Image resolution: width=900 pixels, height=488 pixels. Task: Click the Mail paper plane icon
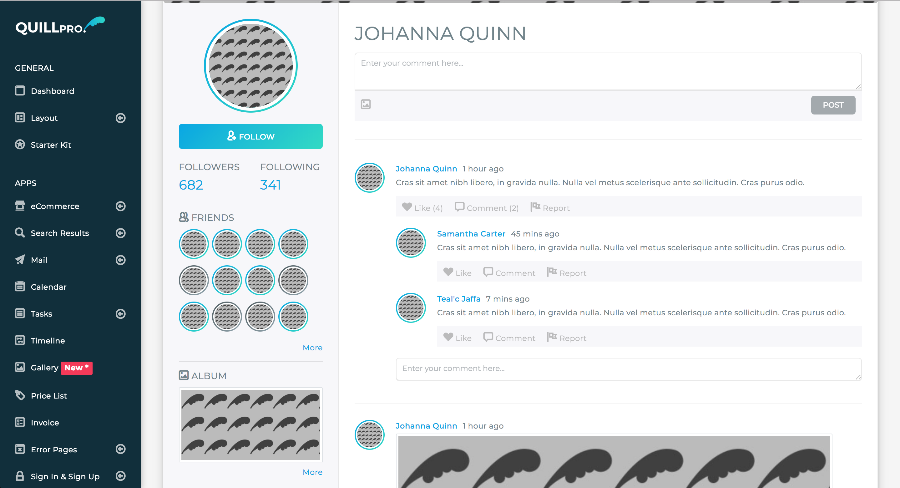click(x=20, y=260)
